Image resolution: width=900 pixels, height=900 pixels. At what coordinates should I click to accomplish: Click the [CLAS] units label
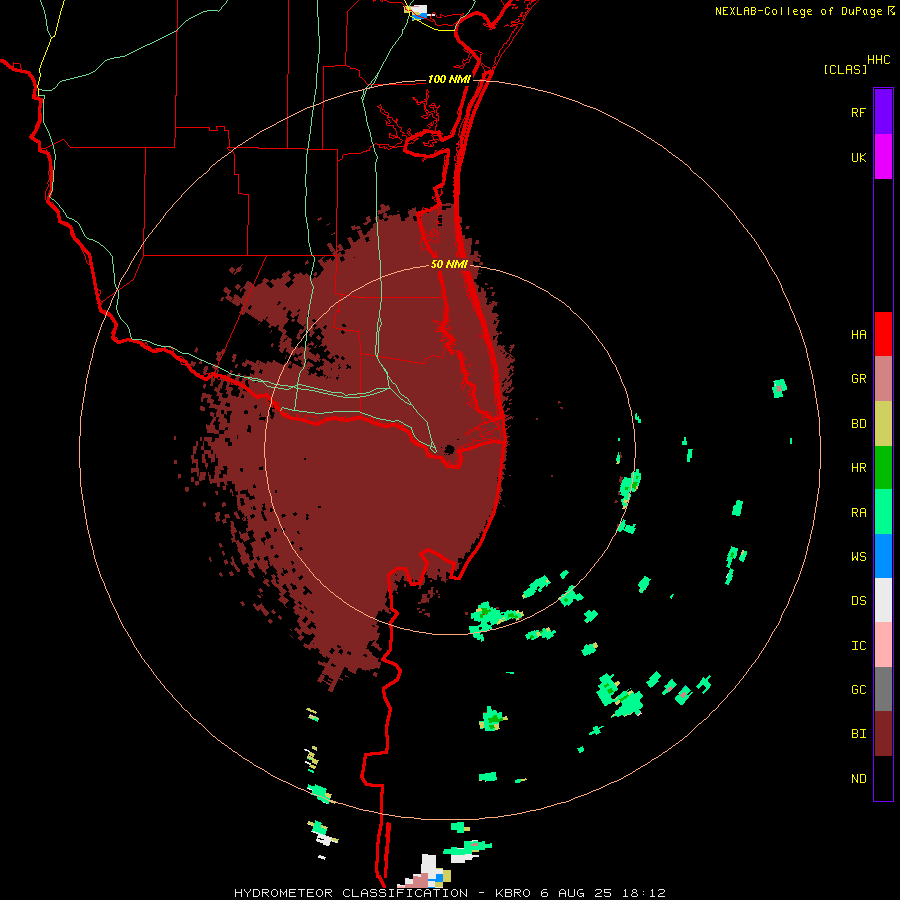tap(845, 69)
